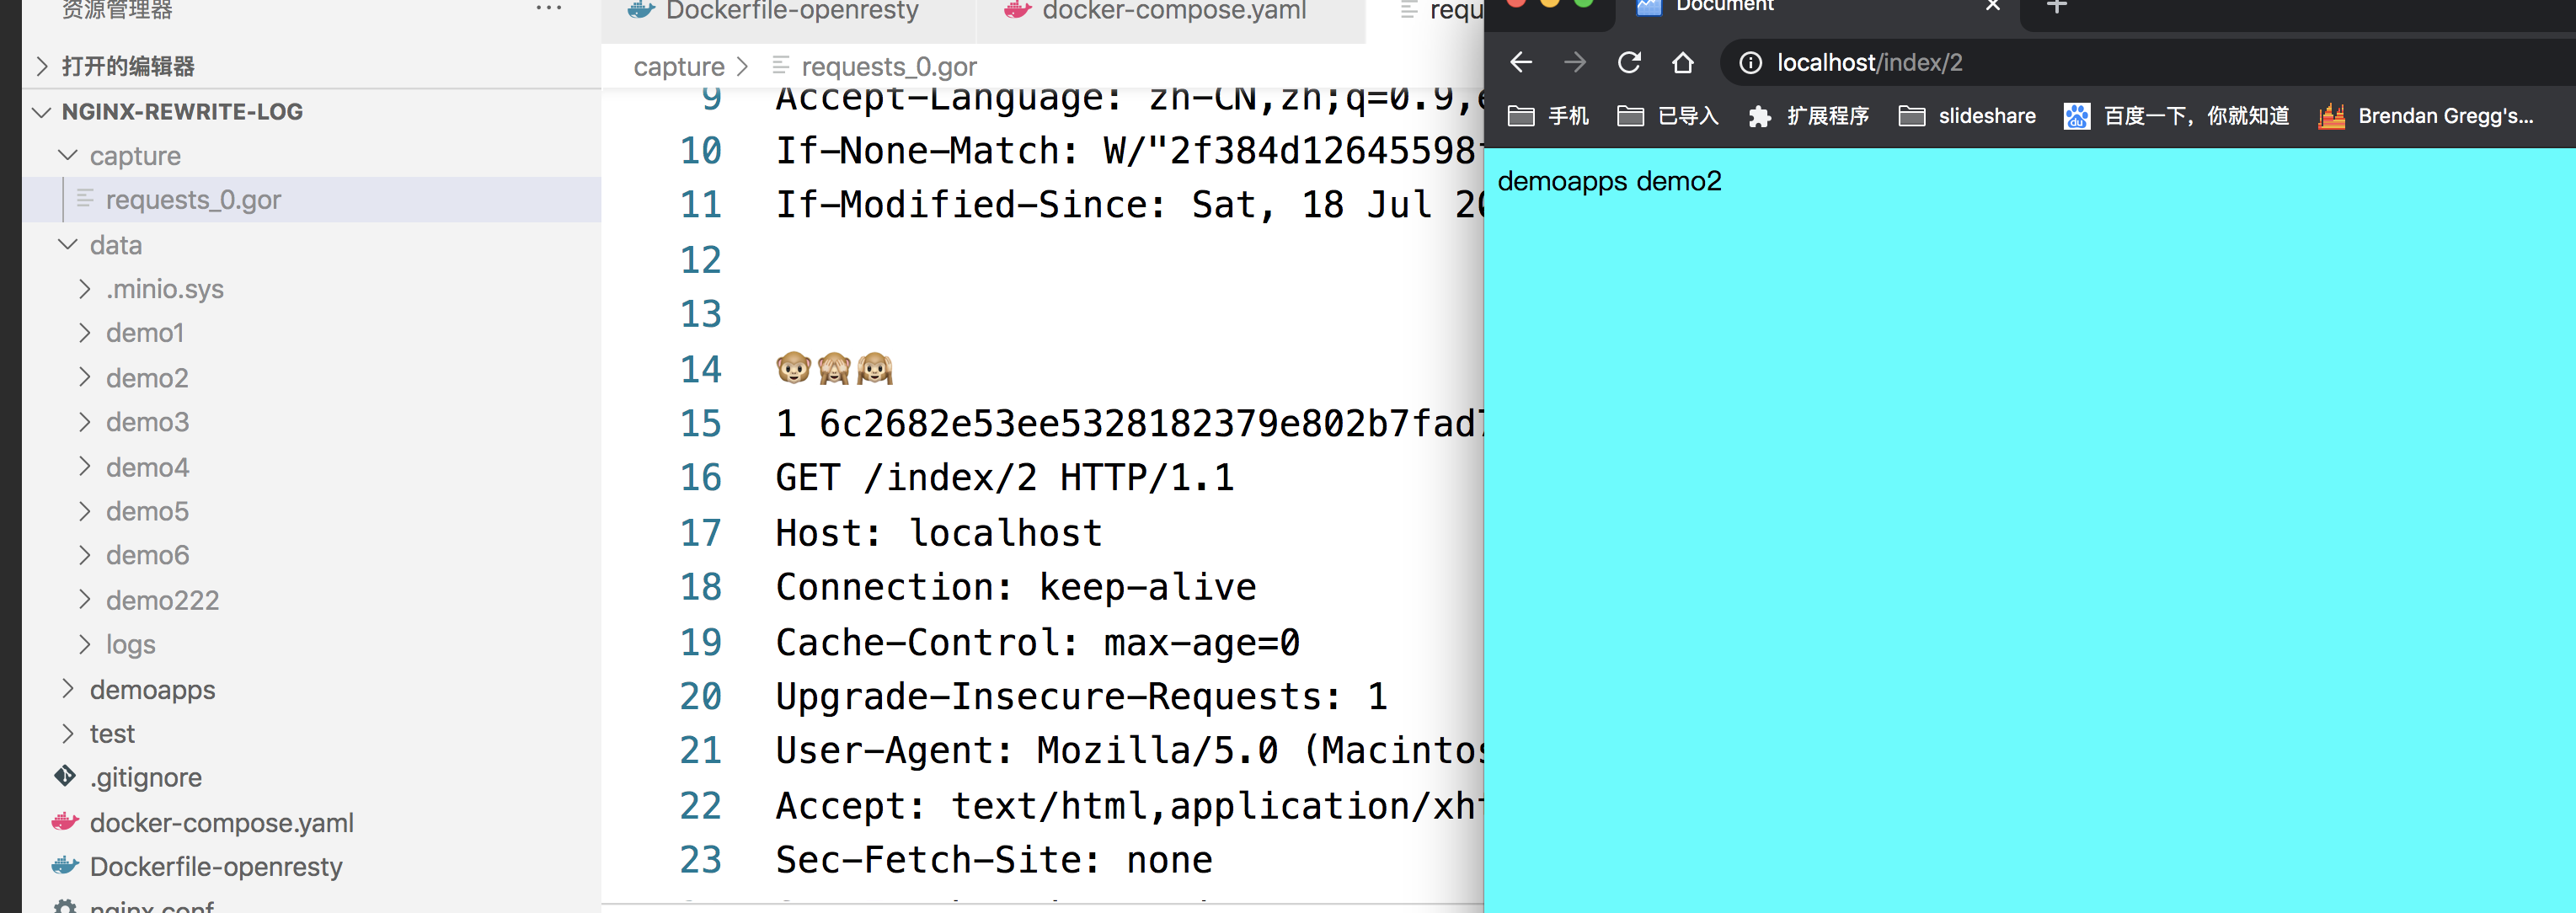Expand the demoapps folder
The height and width of the screenshot is (913, 2576).
pos(68,689)
